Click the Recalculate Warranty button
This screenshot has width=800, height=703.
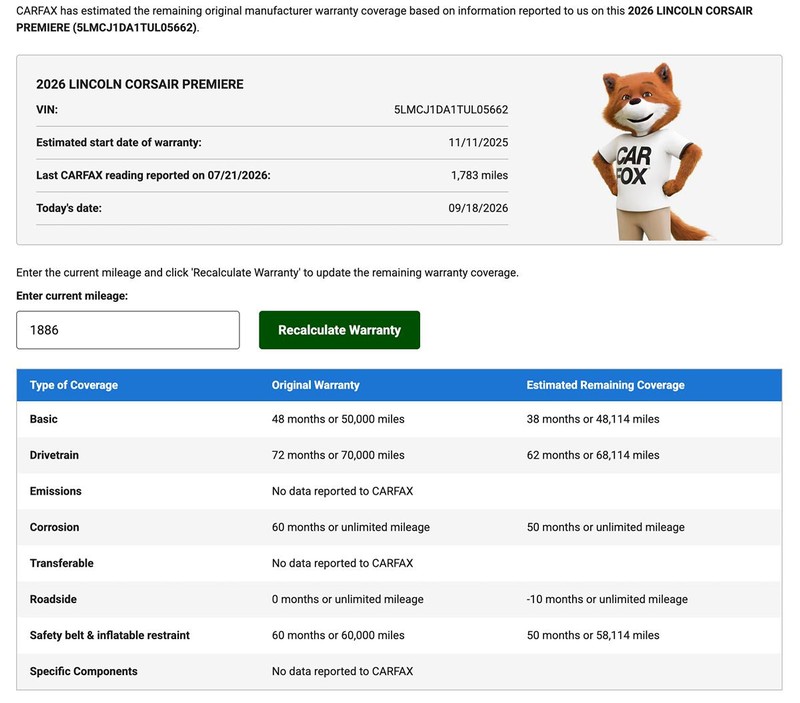point(339,330)
